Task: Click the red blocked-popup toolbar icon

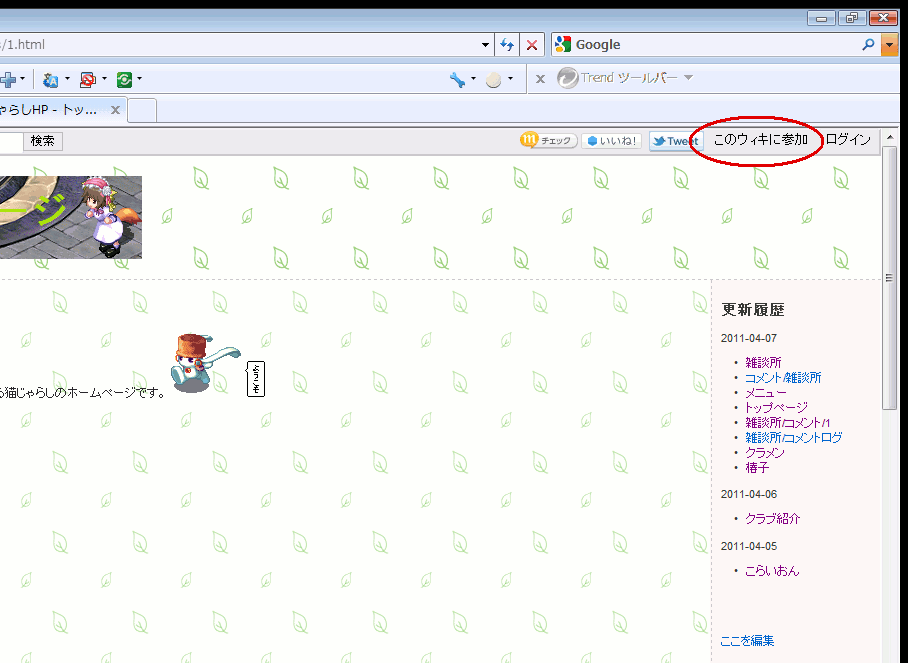Action: click(87, 79)
